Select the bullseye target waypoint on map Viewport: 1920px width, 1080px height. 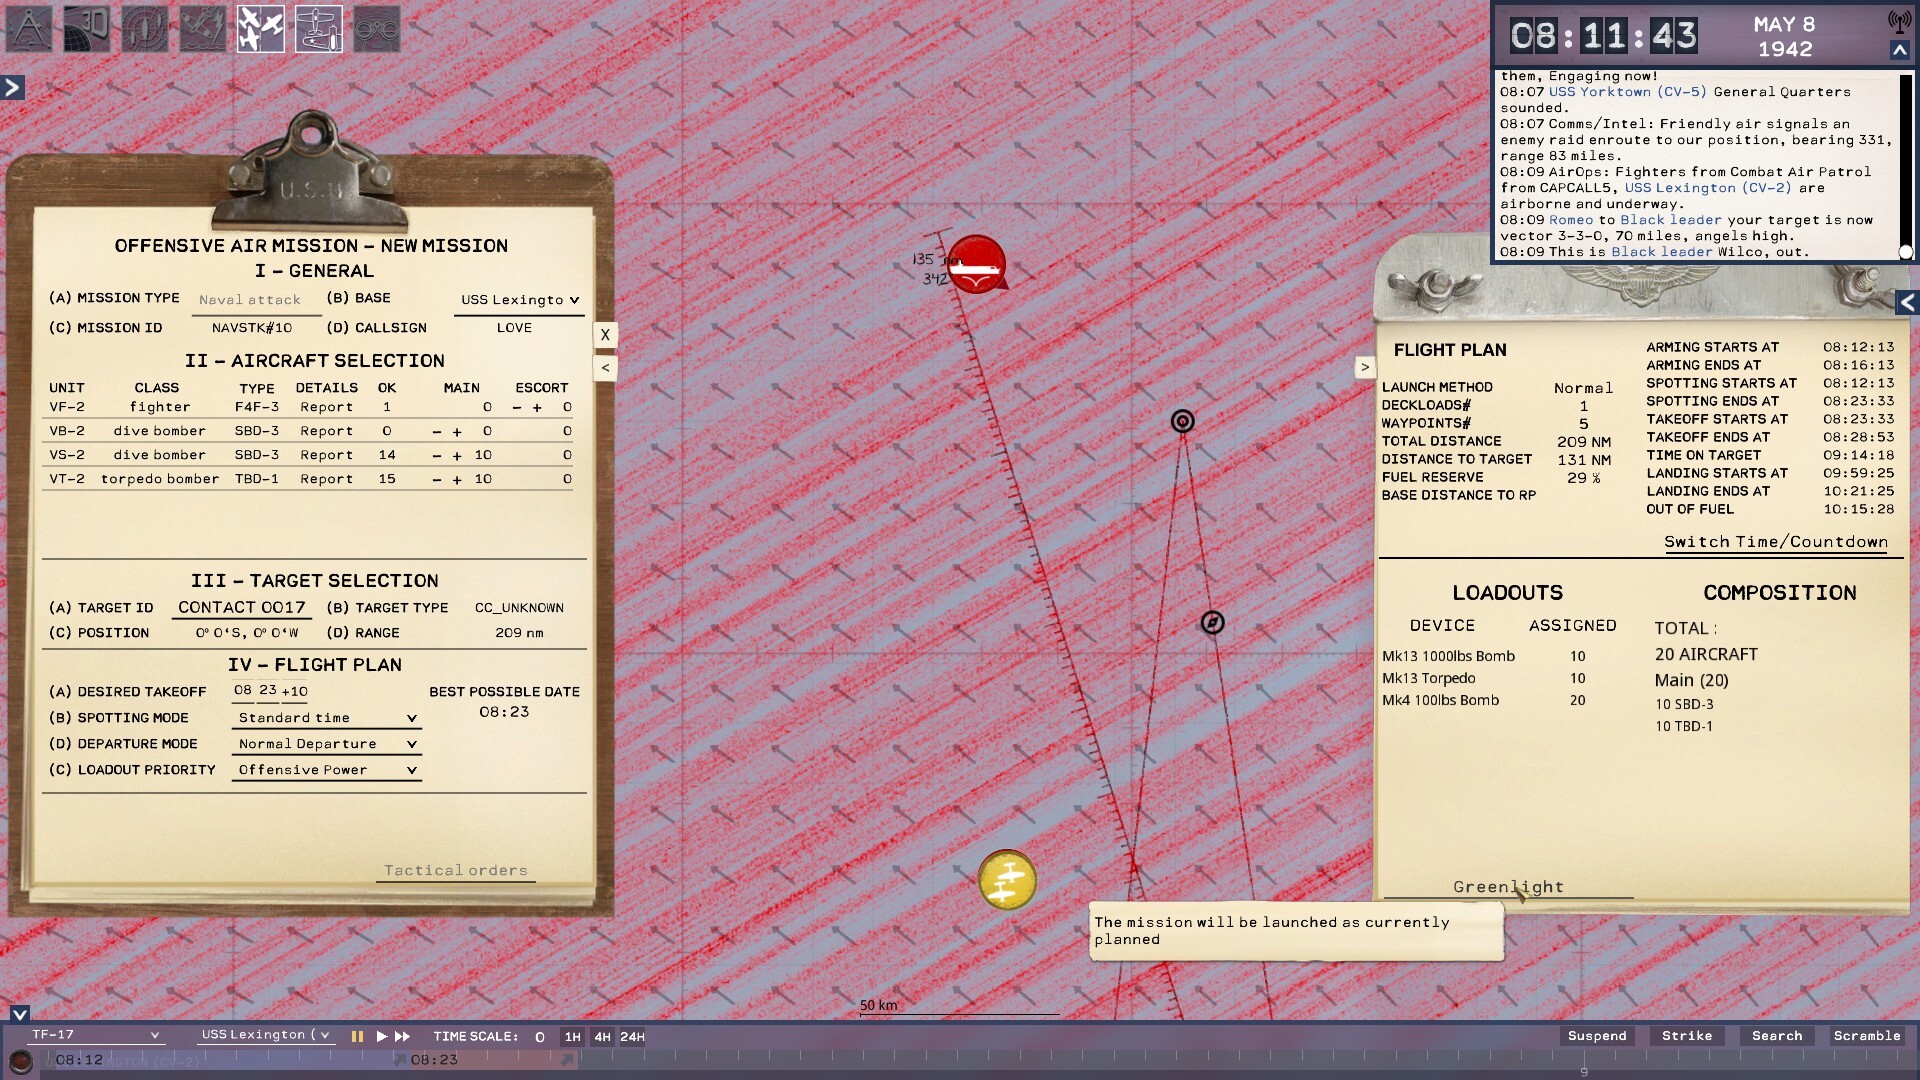[x=1183, y=422]
